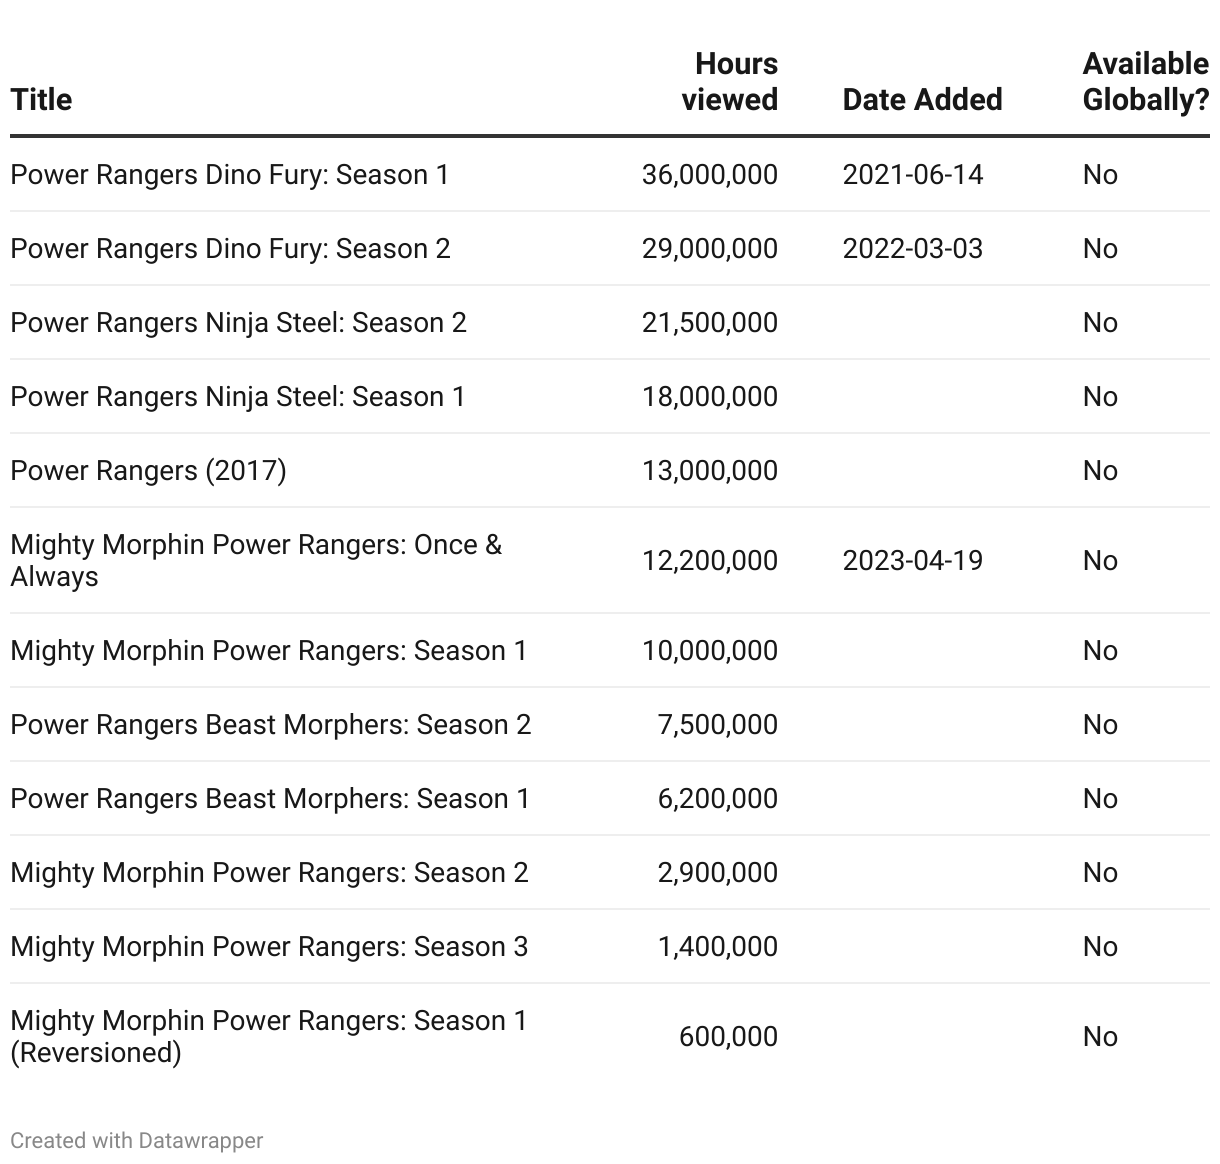Click the 2021-06-14 date cell

tap(913, 175)
